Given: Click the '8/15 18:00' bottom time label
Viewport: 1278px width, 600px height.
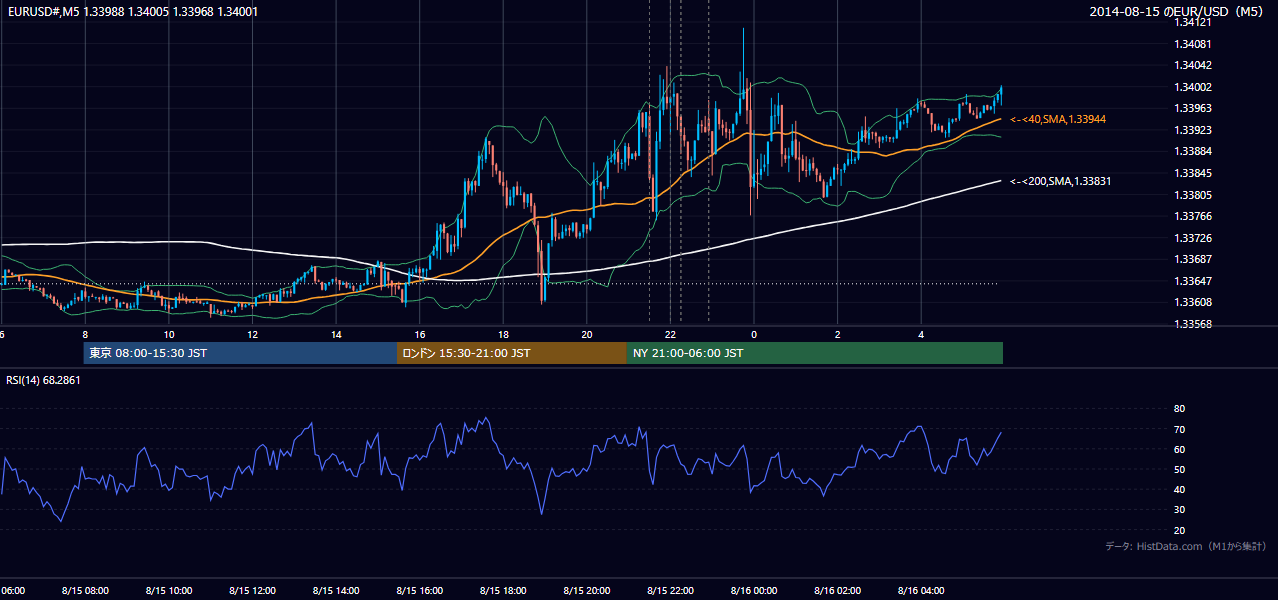Looking at the screenshot, I should [x=503, y=591].
